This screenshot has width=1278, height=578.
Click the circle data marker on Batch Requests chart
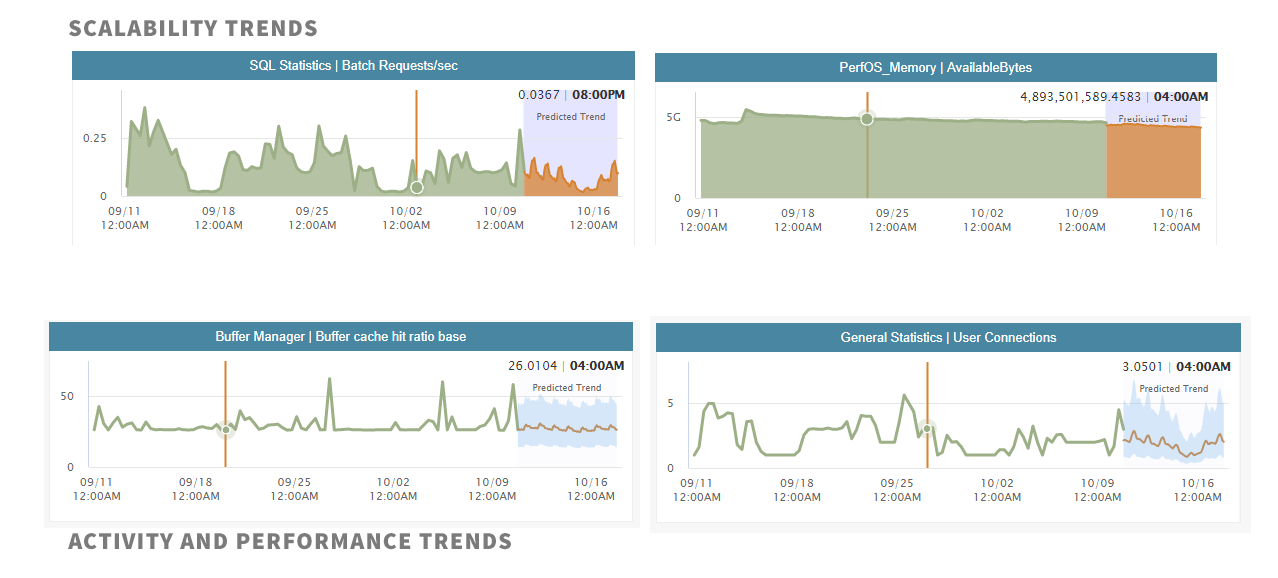[x=417, y=187]
